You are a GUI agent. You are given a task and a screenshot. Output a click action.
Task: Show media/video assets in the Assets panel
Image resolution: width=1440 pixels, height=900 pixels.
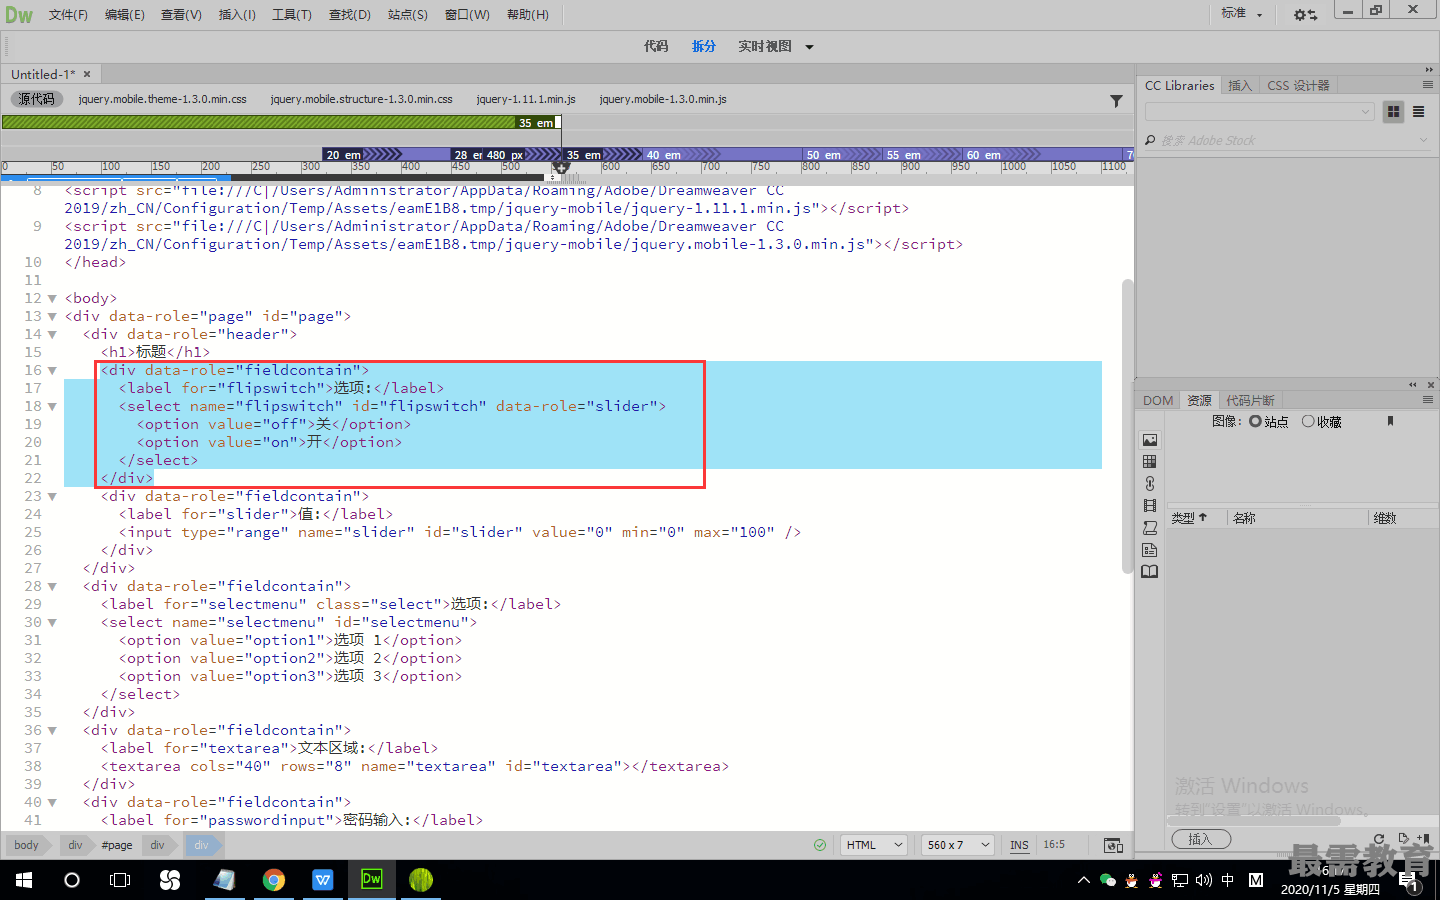coord(1150,506)
